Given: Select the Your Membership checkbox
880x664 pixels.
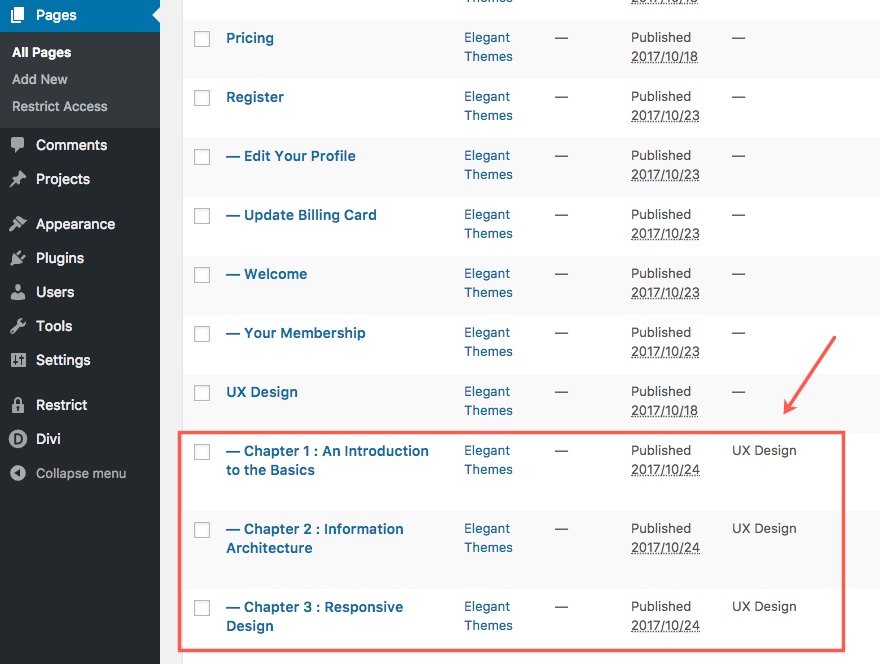Looking at the screenshot, I should (x=202, y=333).
